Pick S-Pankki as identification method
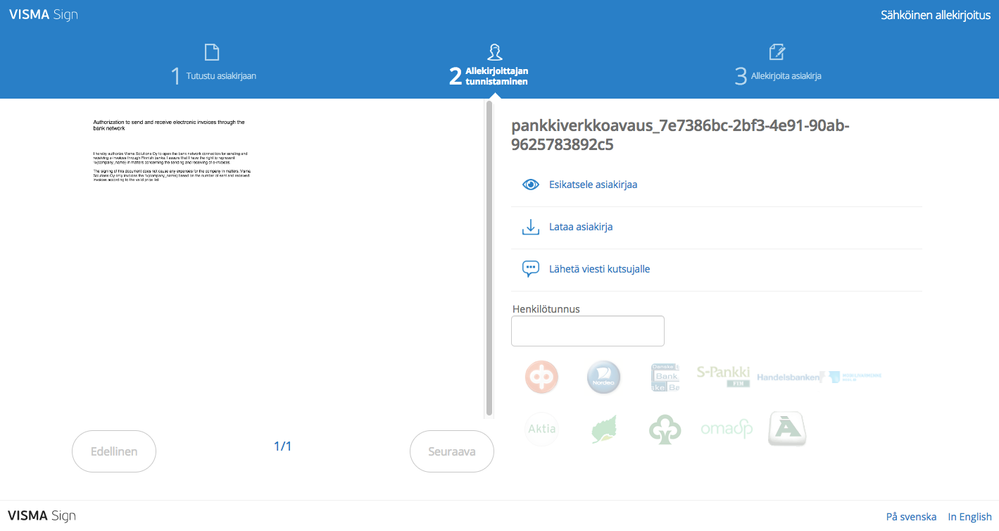999x531 pixels. [x=723, y=376]
